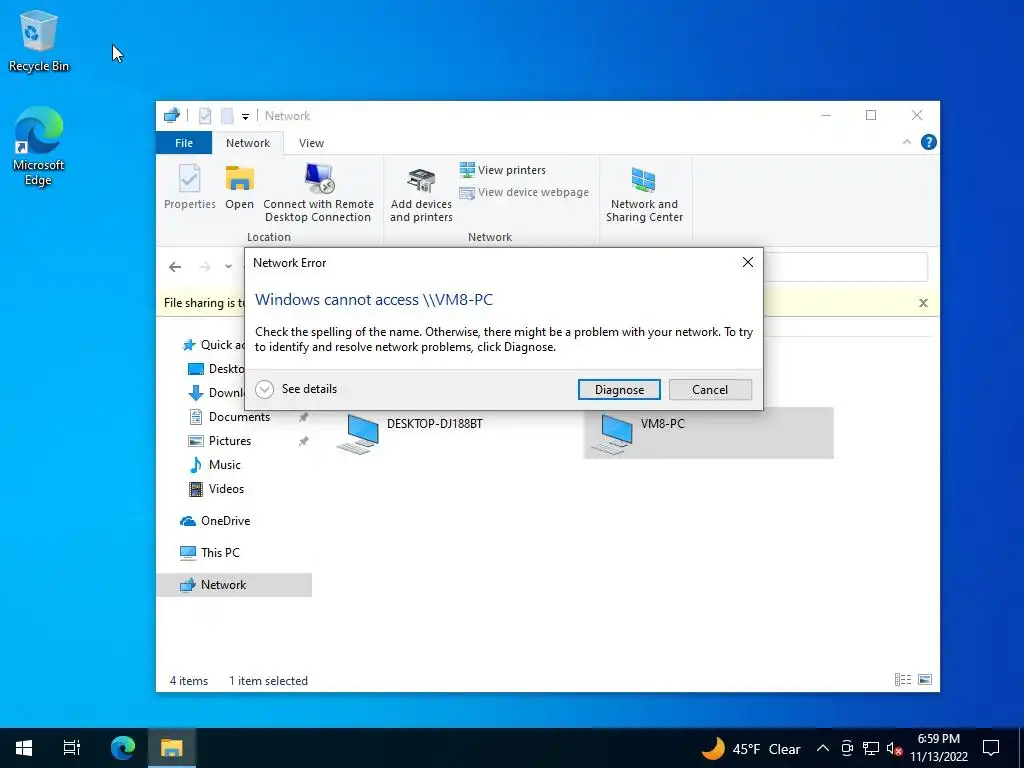Open the Microsoft Edge desktop shortcut

pos(39,146)
